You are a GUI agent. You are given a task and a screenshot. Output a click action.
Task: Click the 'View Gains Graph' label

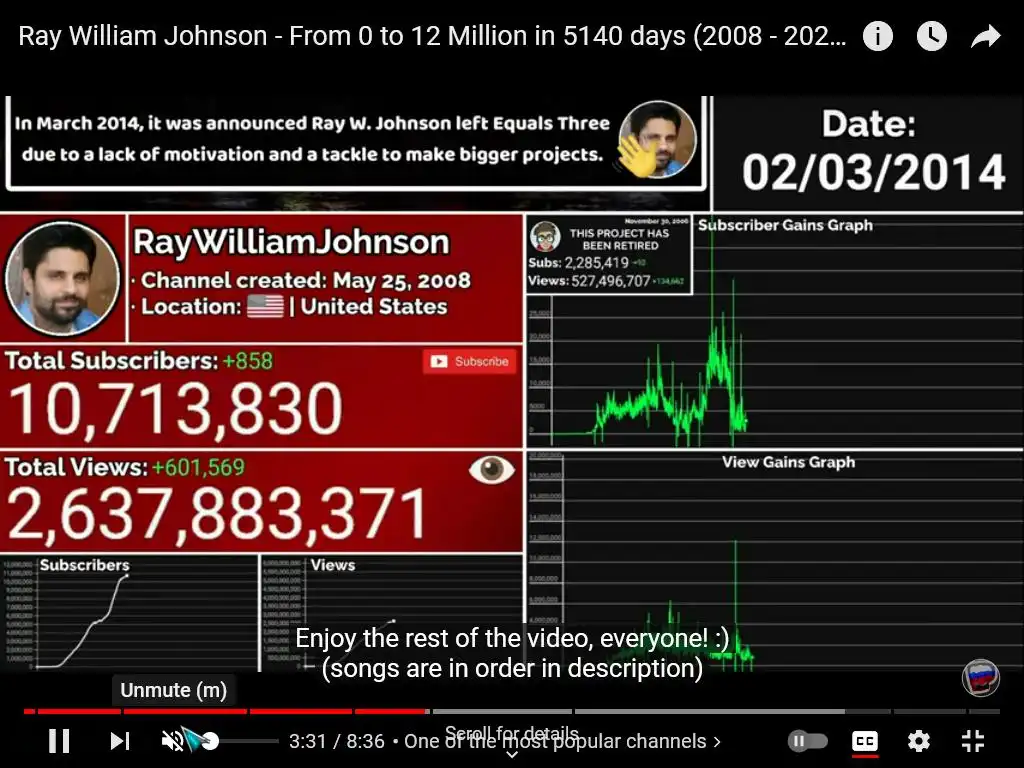pyautogui.click(x=788, y=462)
